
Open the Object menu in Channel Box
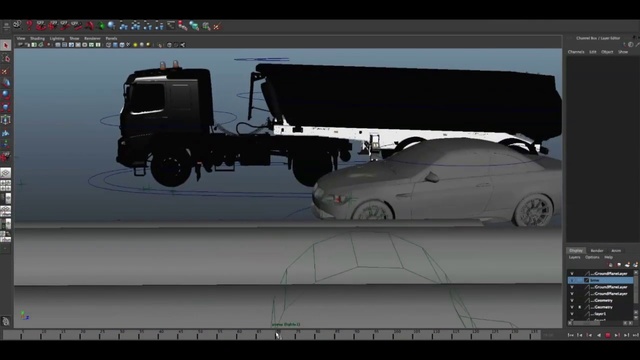(607, 52)
